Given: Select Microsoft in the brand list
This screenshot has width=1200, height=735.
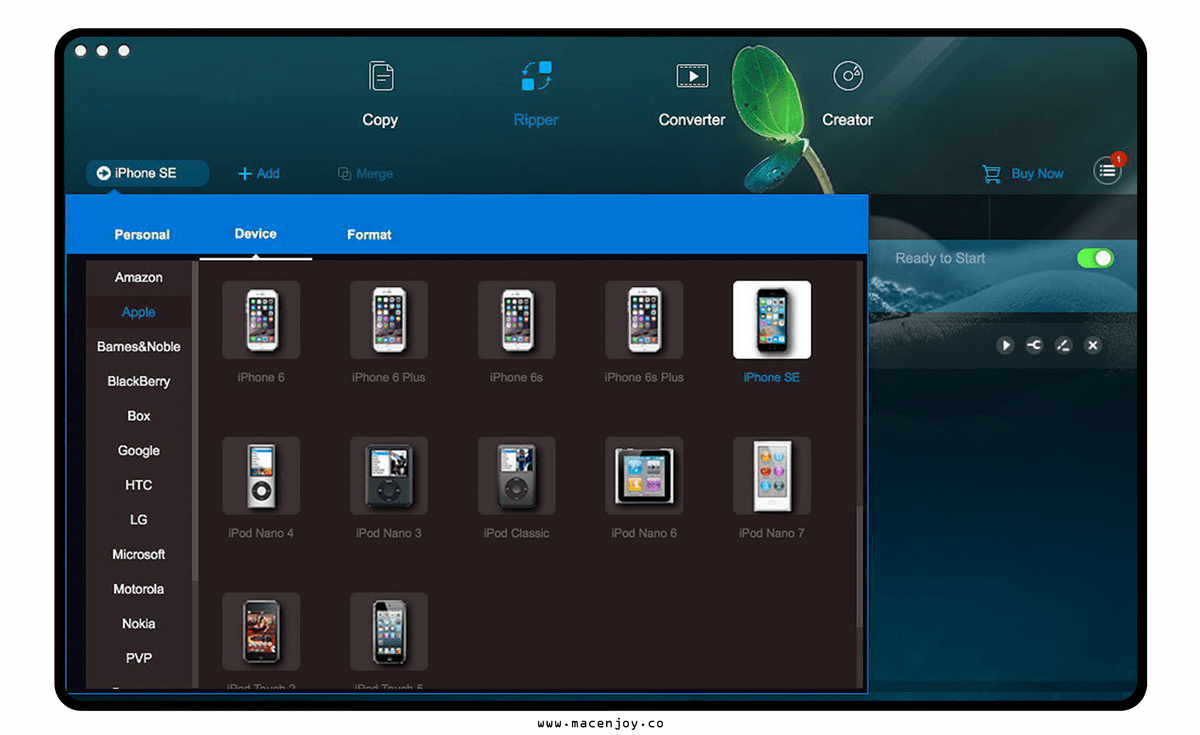Looking at the screenshot, I should pyautogui.click(x=139, y=555).
